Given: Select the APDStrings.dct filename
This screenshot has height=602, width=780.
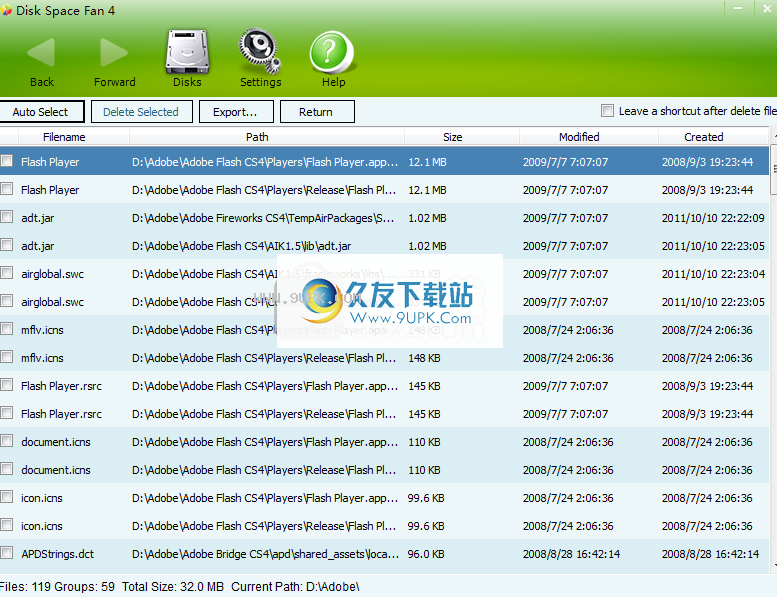Looking at the screenshot, I should (58, 554).
